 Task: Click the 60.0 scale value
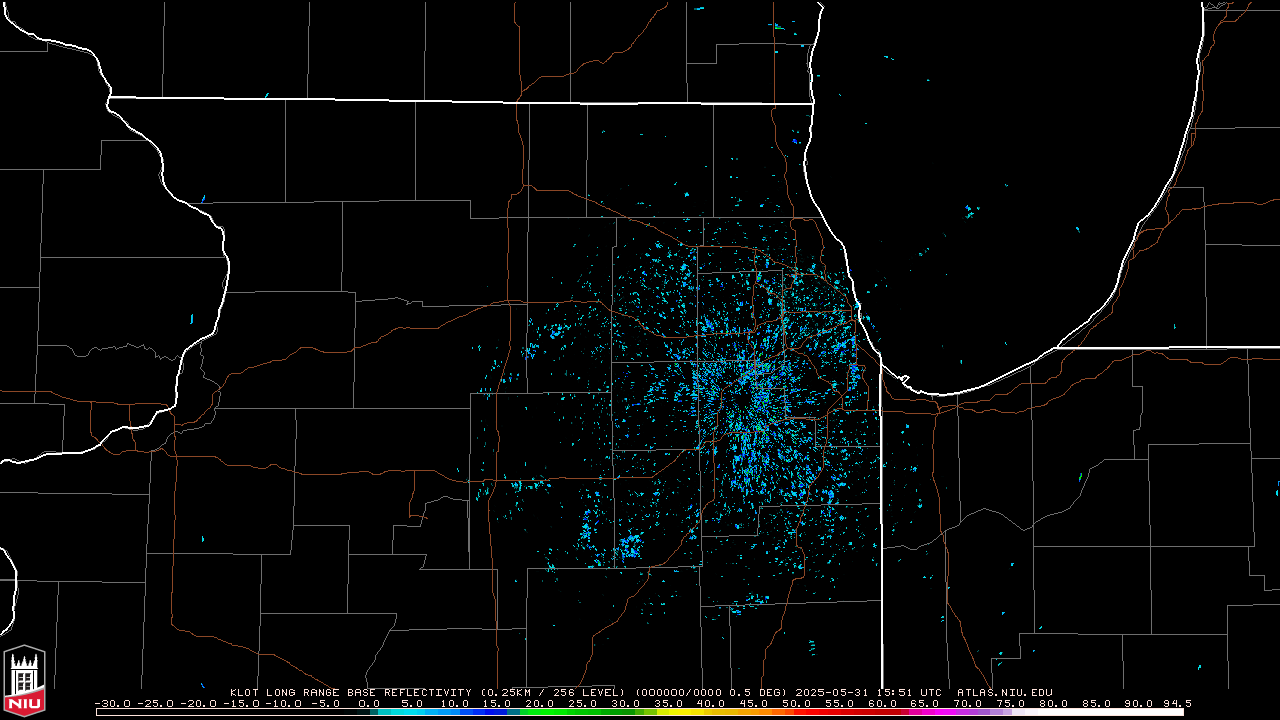pos(883,703)
